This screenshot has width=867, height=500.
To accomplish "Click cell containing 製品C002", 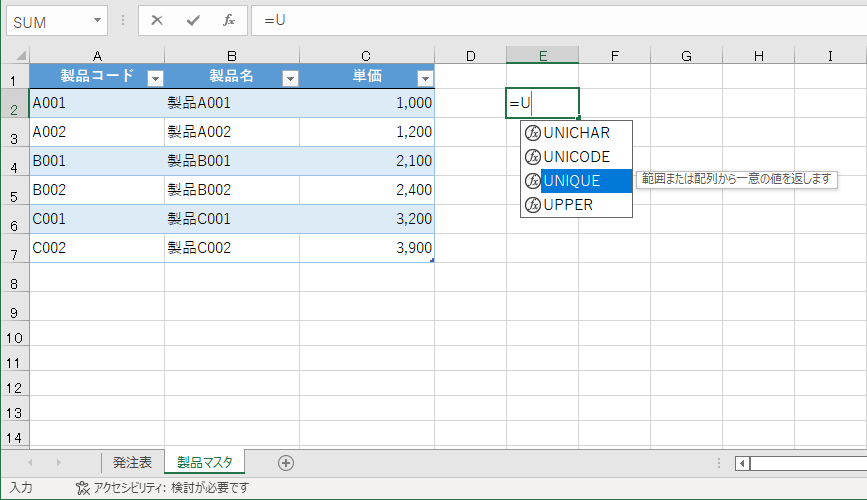I will 232,248.
